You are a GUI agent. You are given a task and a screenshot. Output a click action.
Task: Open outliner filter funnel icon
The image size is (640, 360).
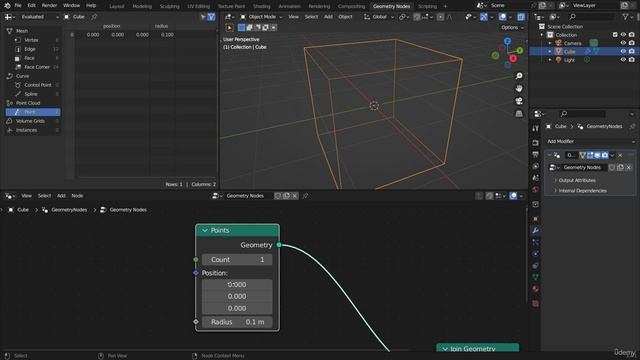[625, 17]
